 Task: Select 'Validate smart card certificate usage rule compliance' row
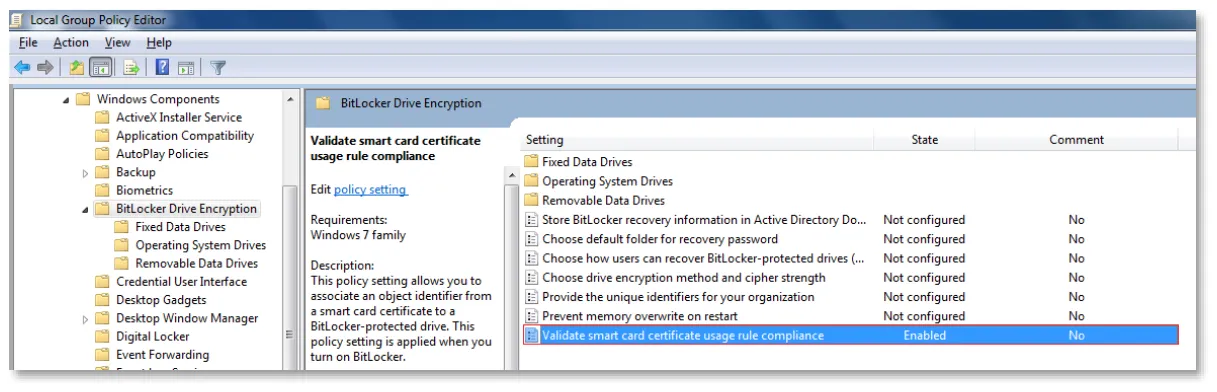point(851,336)
